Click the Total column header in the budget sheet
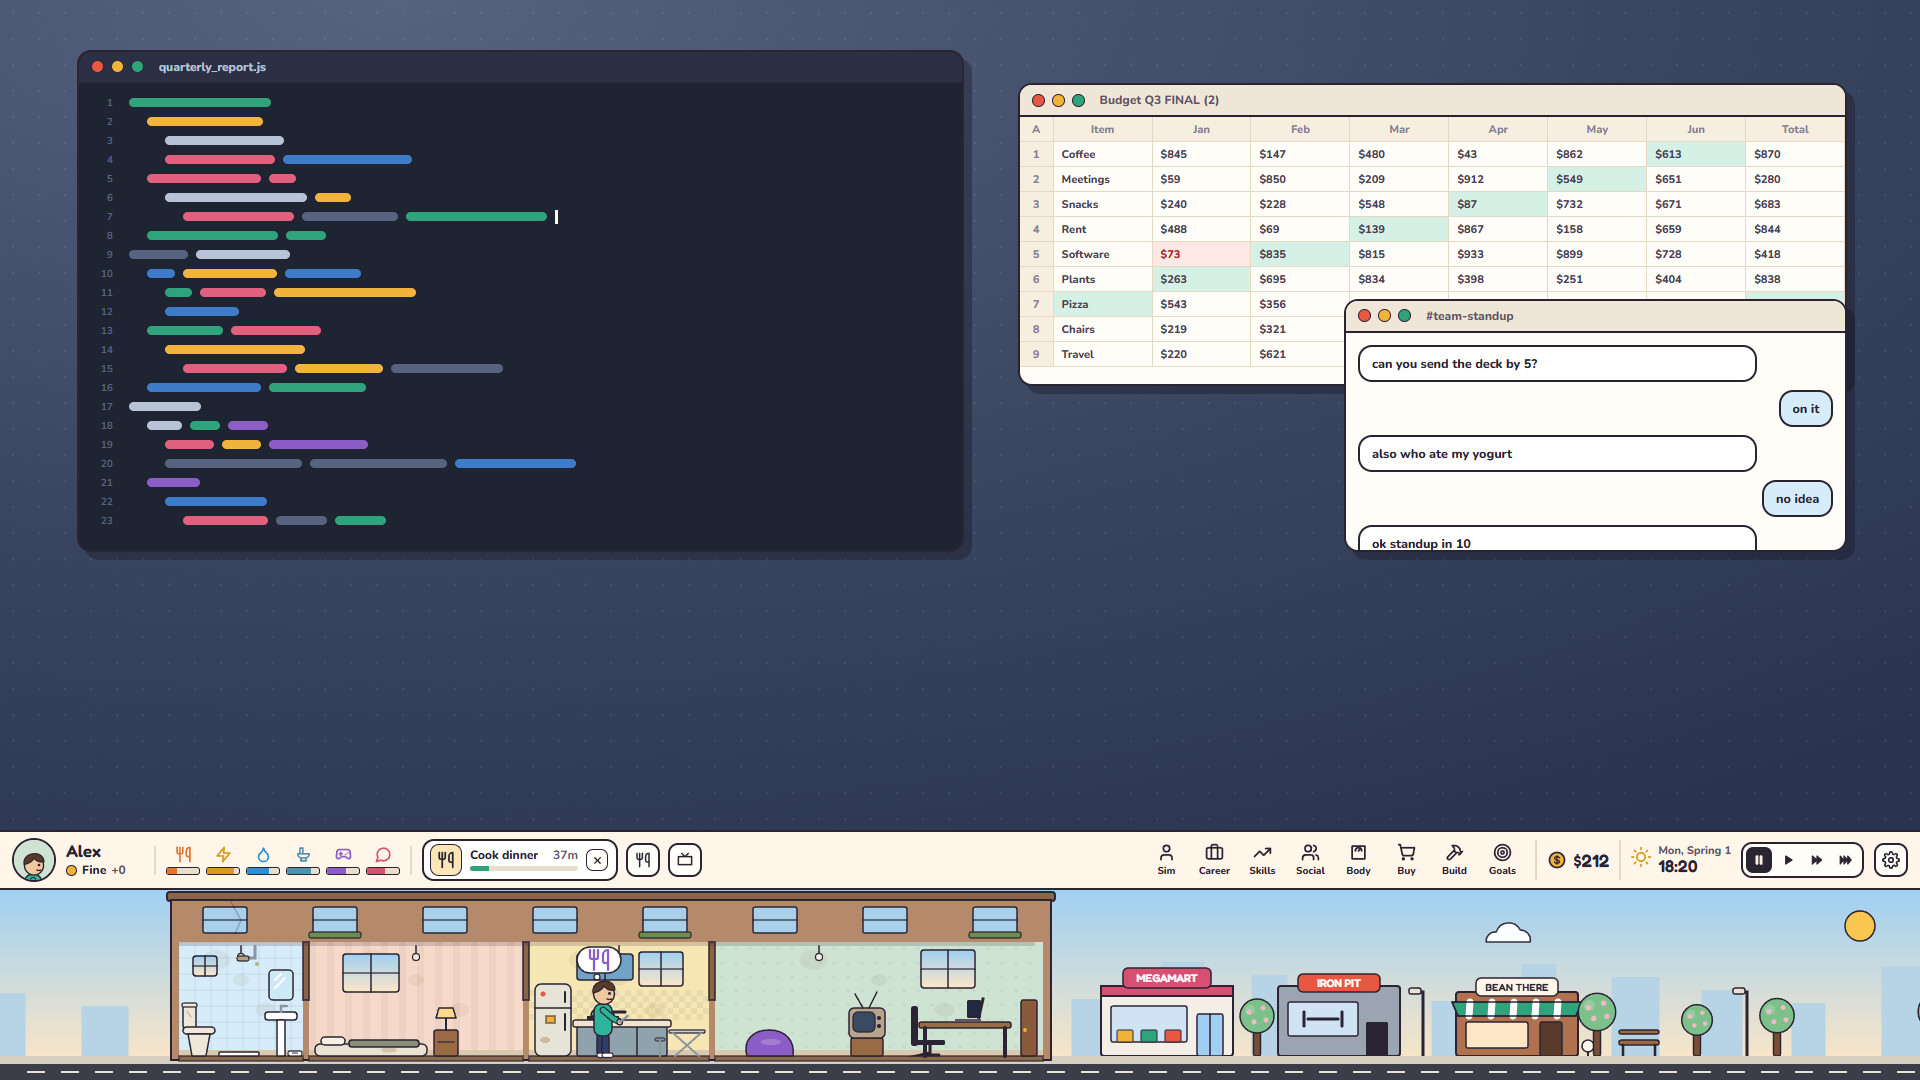 [1795, 129]
